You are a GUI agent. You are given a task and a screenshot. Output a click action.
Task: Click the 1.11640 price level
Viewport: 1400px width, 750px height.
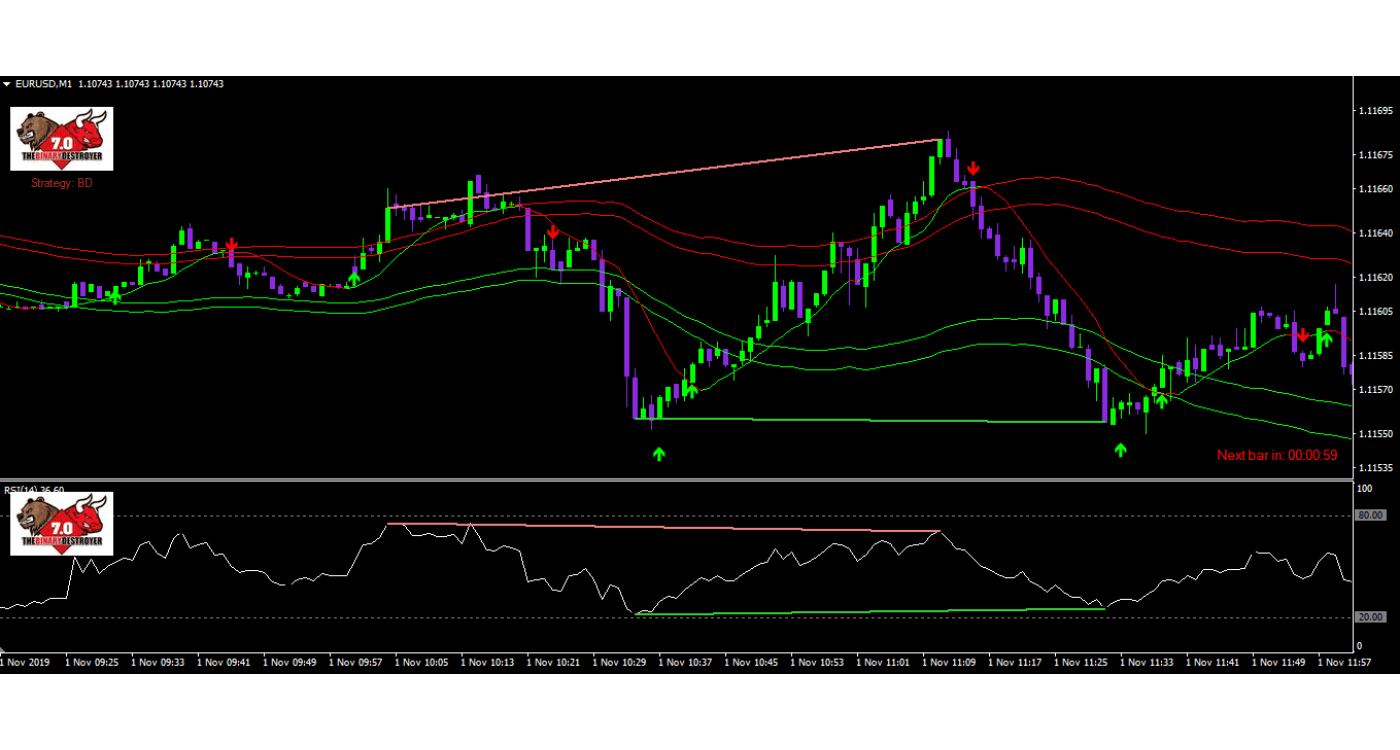pos(1378,233)
